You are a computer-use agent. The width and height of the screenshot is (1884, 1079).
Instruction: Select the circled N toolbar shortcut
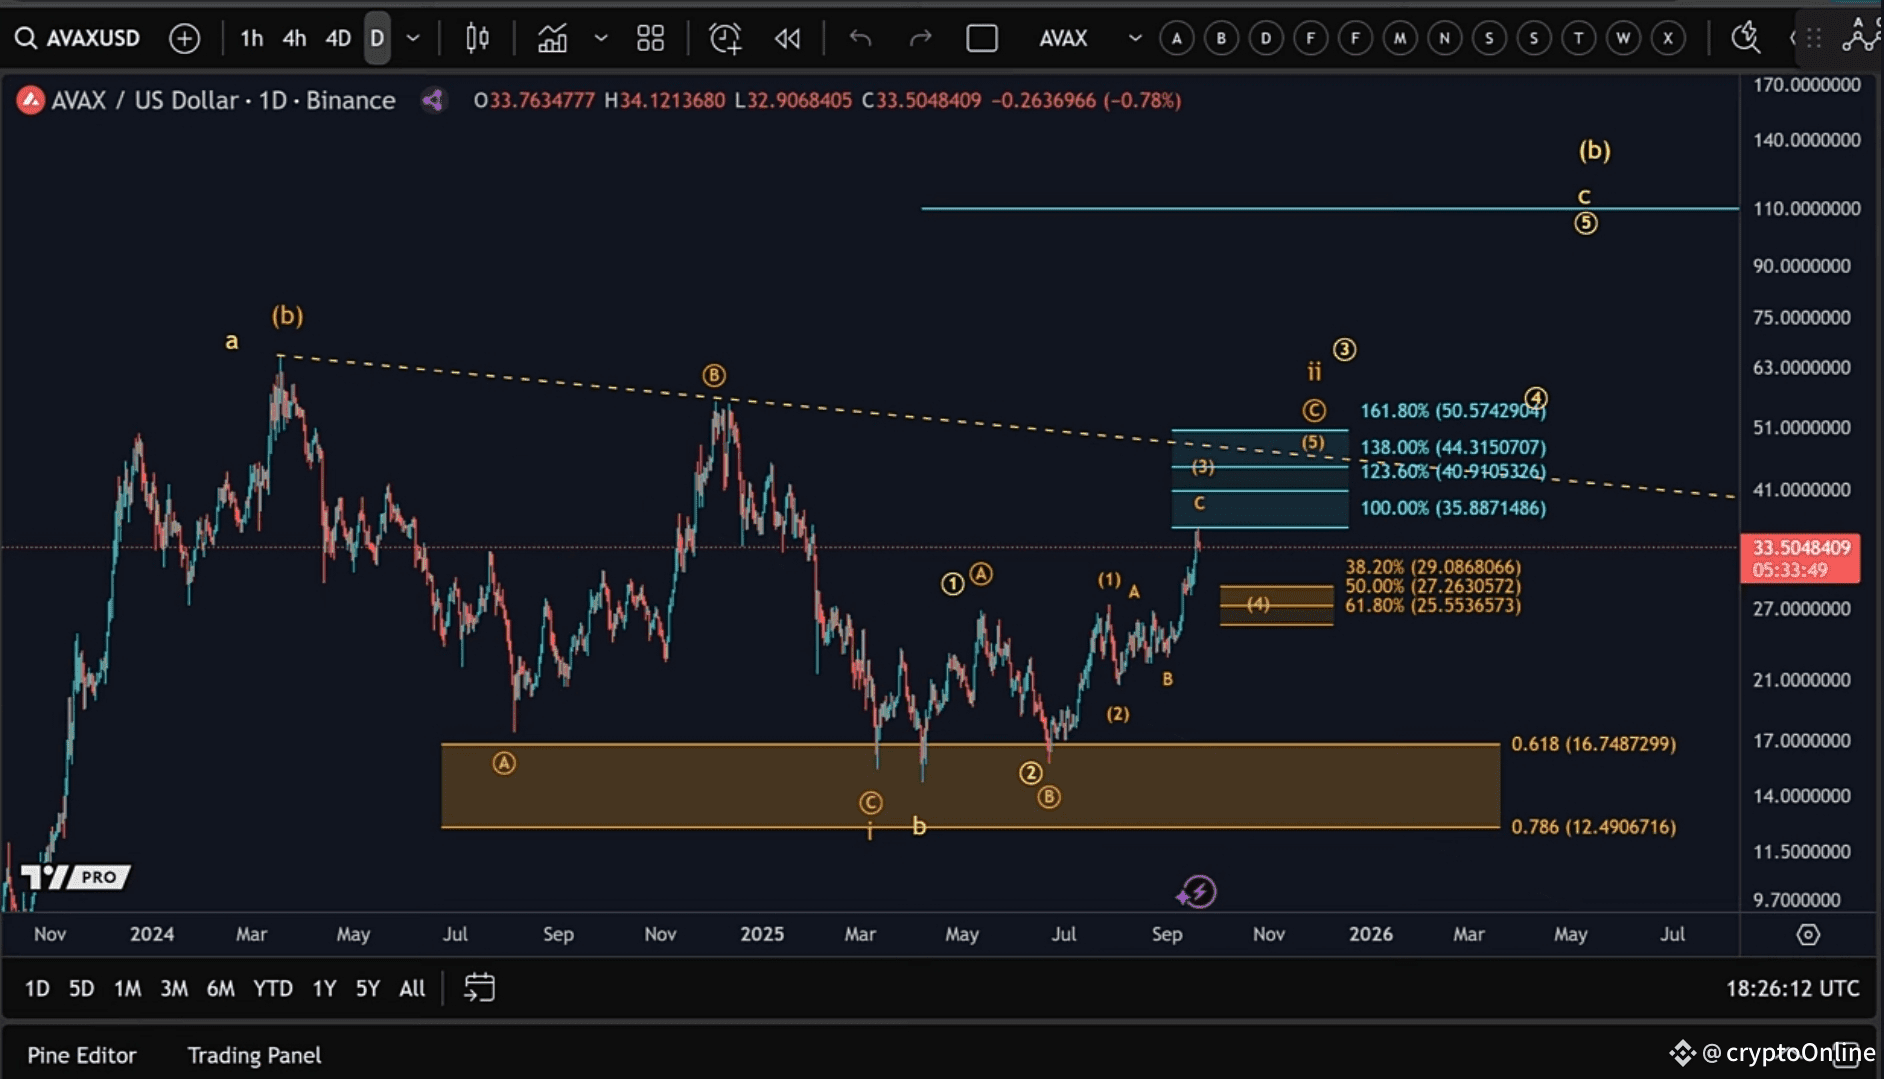pyautogui.click(x=1444, y=38)
